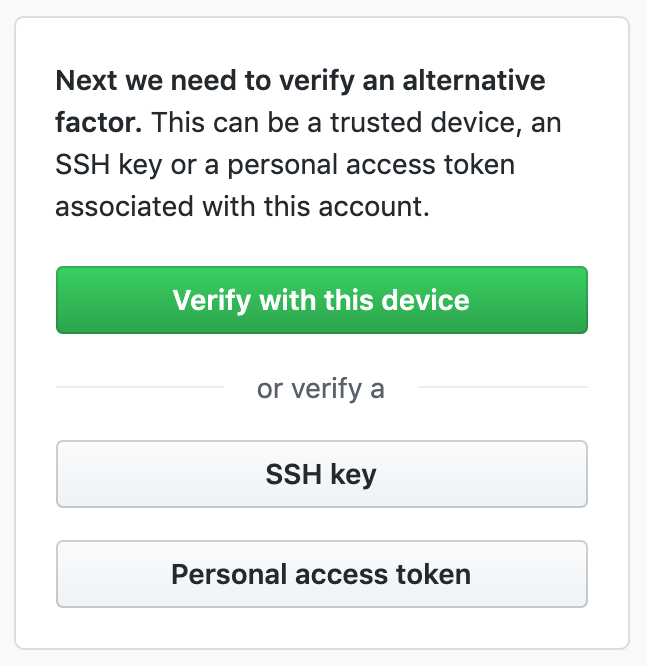Verify using an SSH key
Screen dimensions: 646x666
coord(321,474)
